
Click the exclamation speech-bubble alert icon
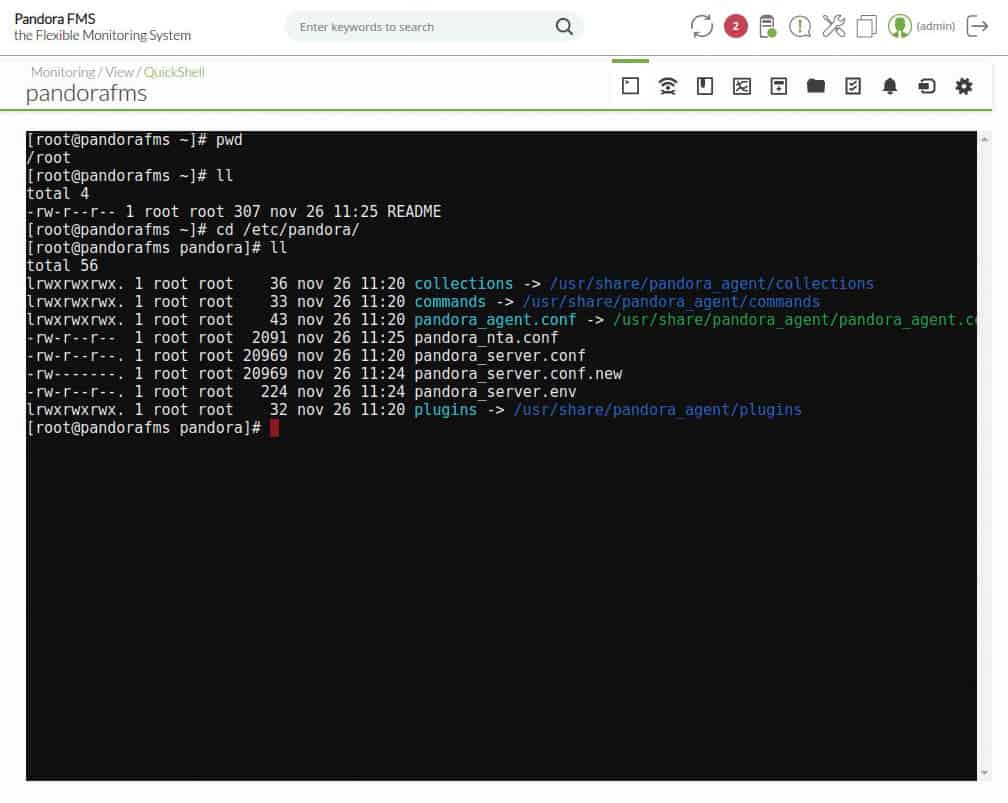(800, 26)
